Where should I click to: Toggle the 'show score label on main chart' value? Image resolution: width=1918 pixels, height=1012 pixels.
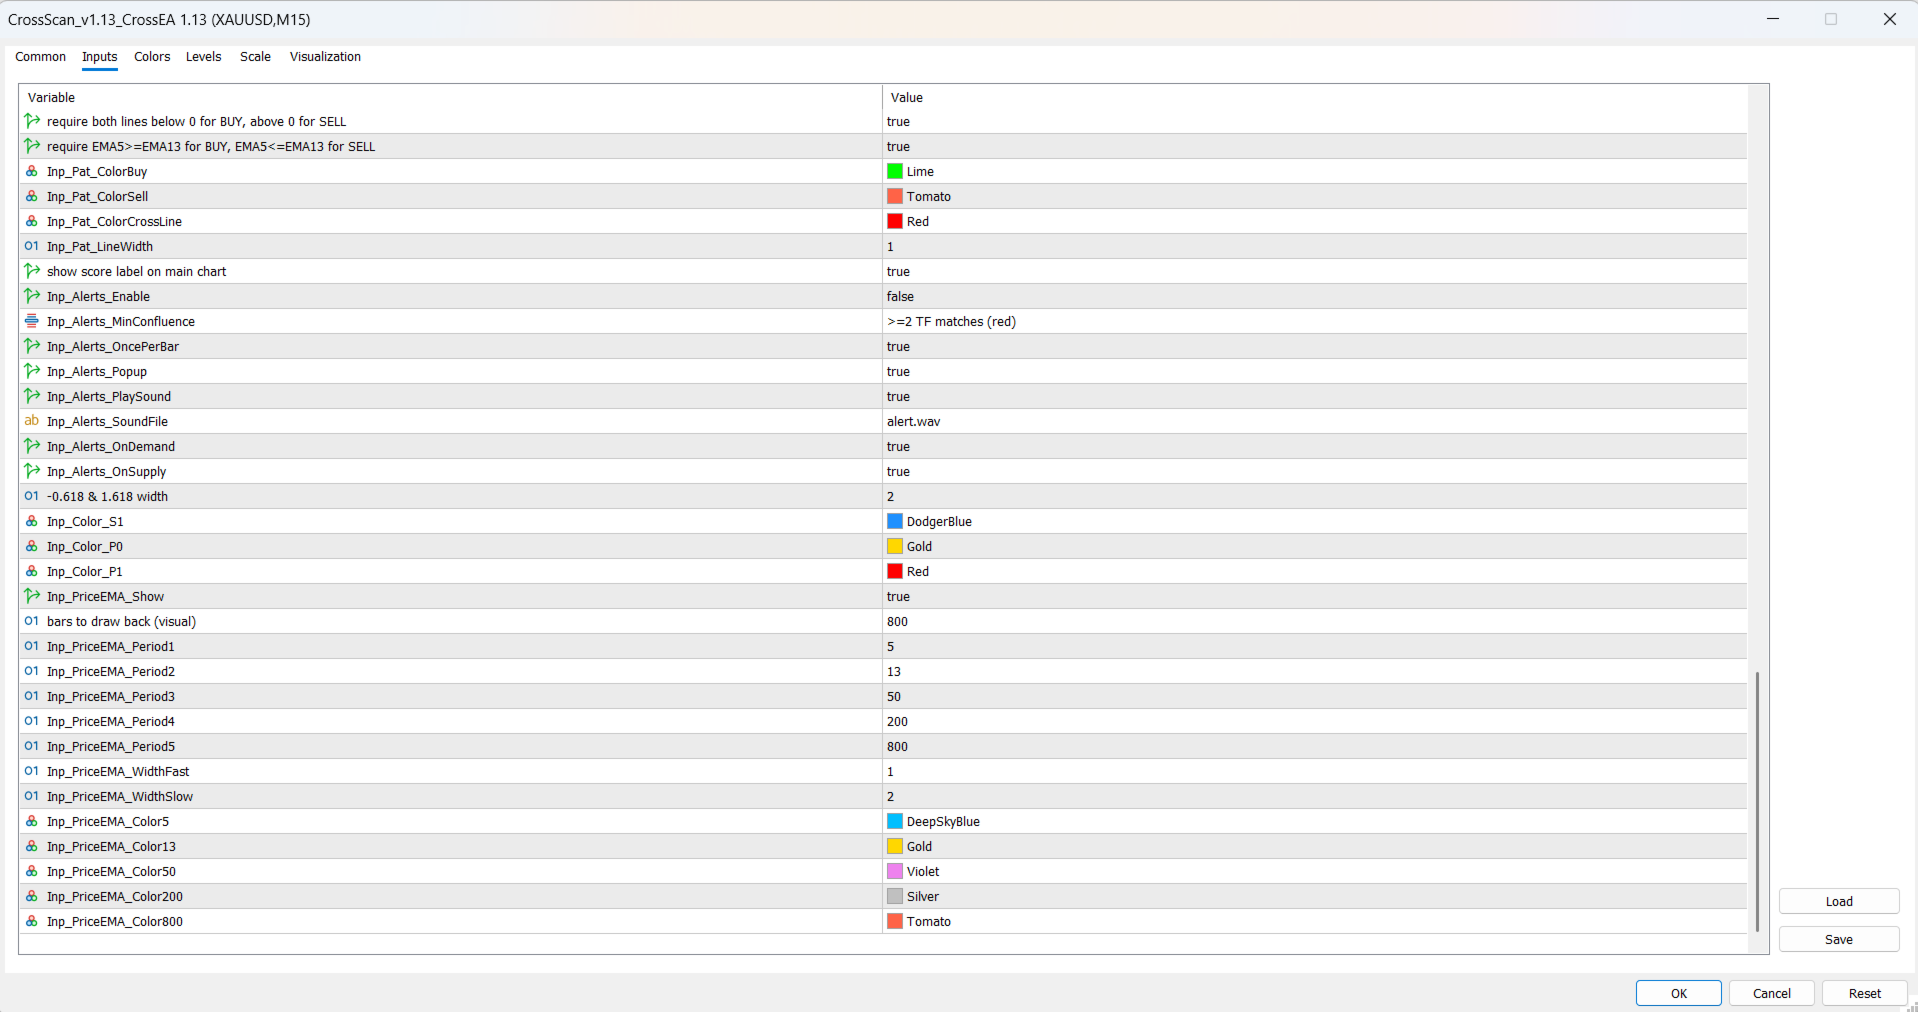(x=1314, y=271)
